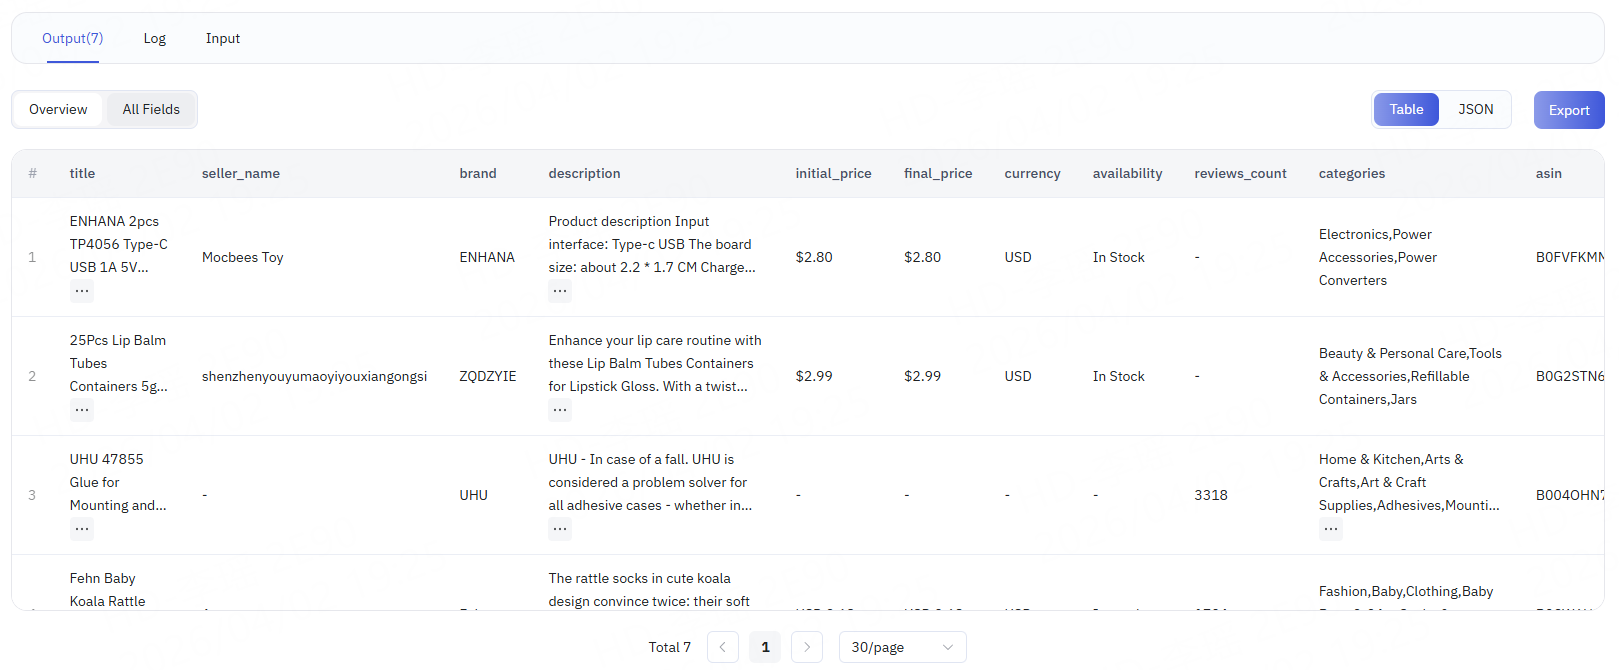Switch to the Log tab
This screenshot has width=1619, height=670.
[x=154, y=38]
